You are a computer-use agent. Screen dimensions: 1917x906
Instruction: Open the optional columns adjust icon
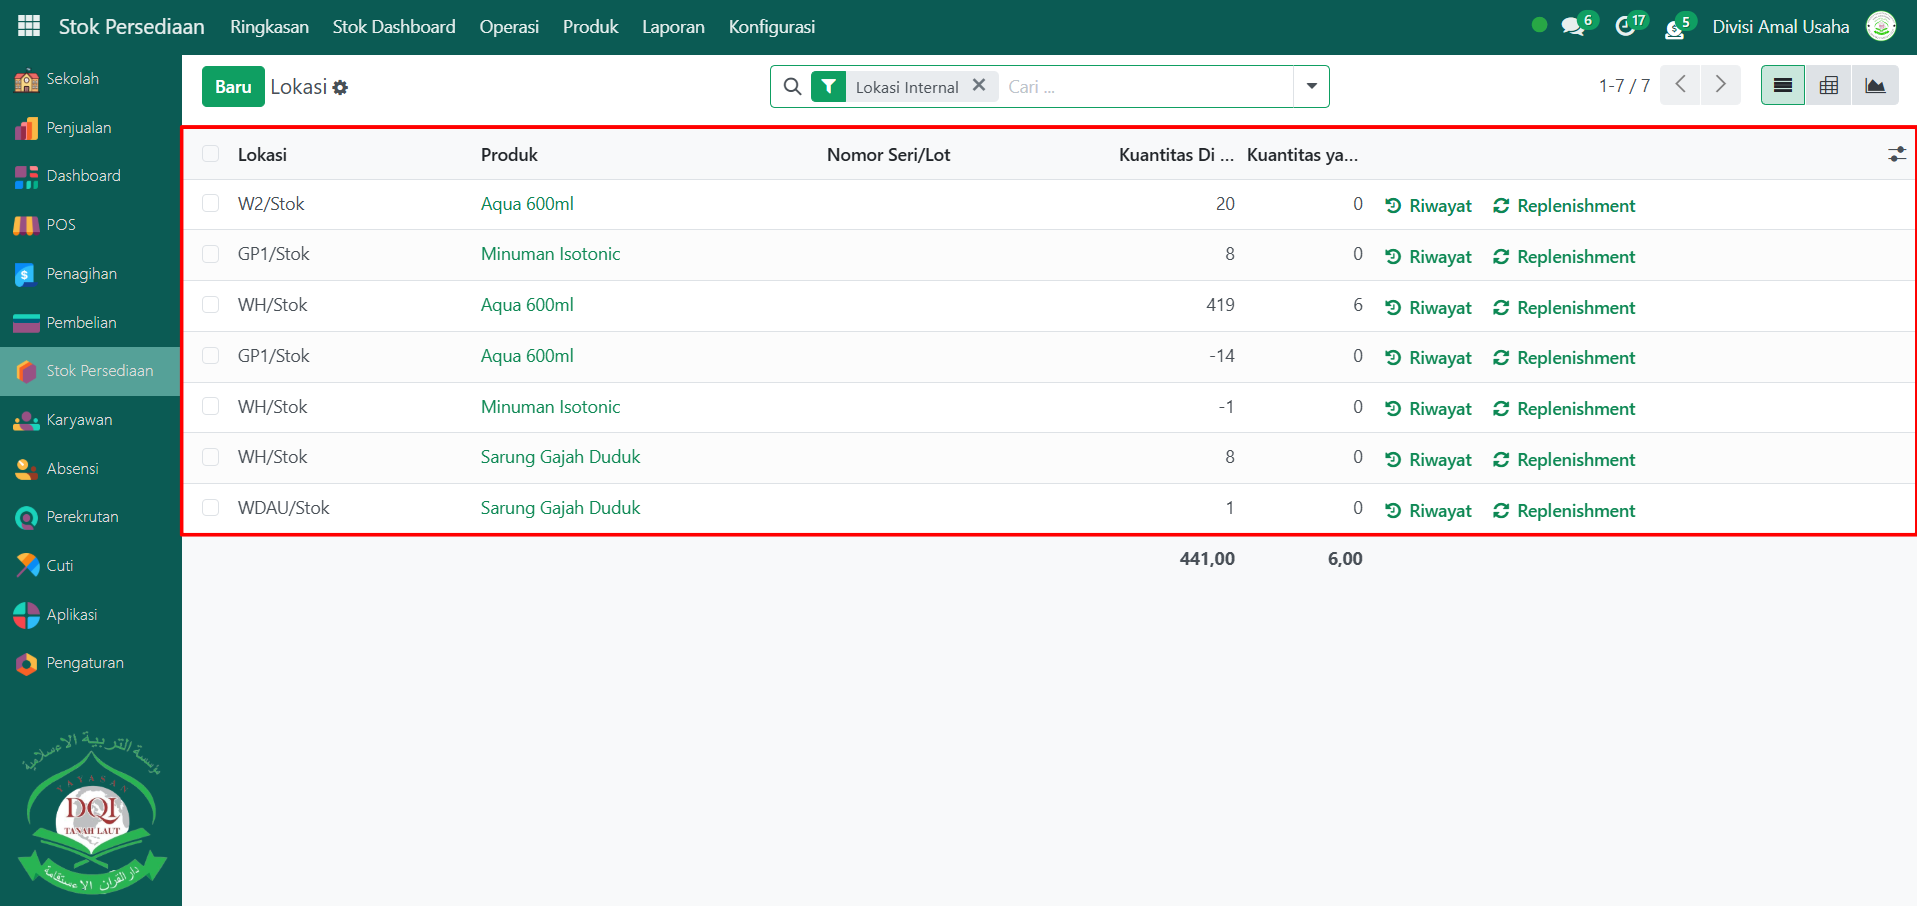point(1896,155)
